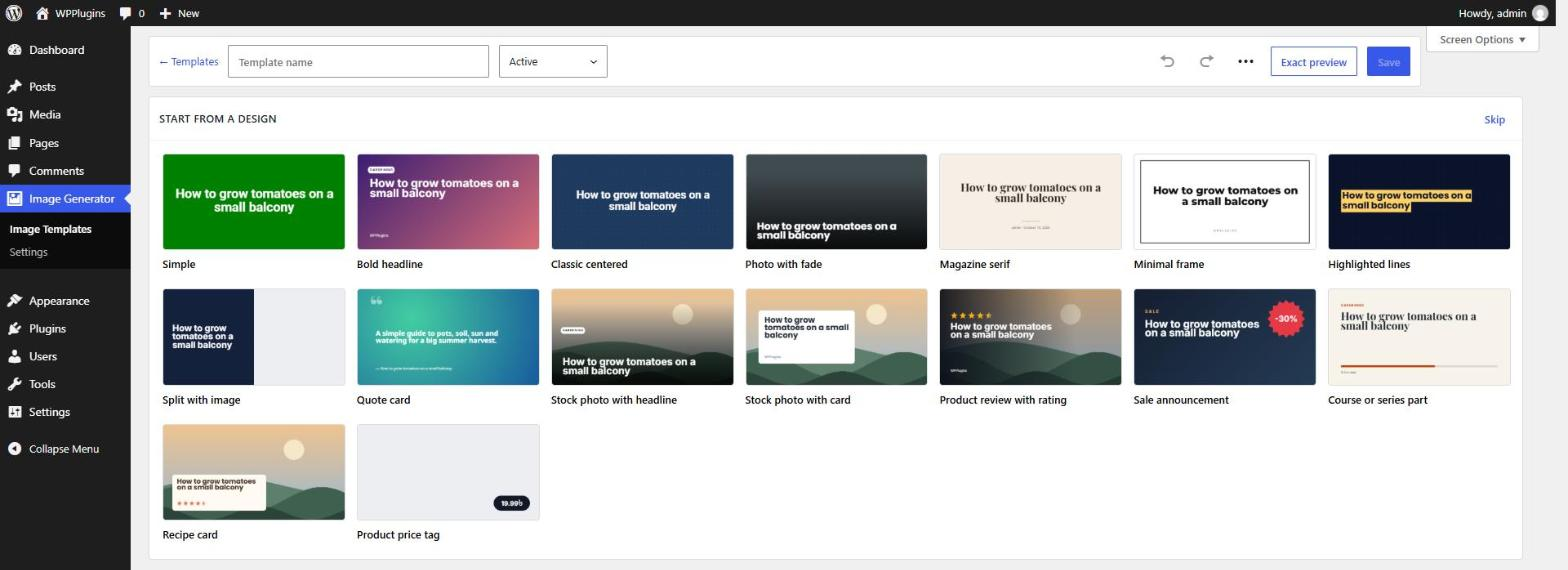Open Settings submenu under Image Generator
The width and height of the screenshot is (1568, 570).
tap(28, 252)
